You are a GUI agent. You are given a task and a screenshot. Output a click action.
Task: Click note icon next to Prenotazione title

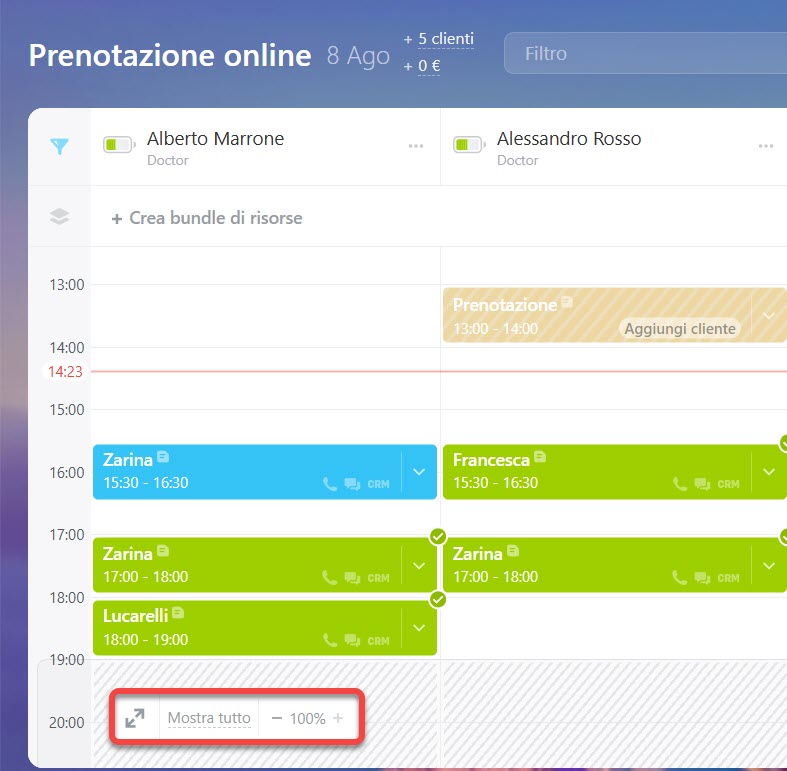pyautogui.click(x=566, y=302)
